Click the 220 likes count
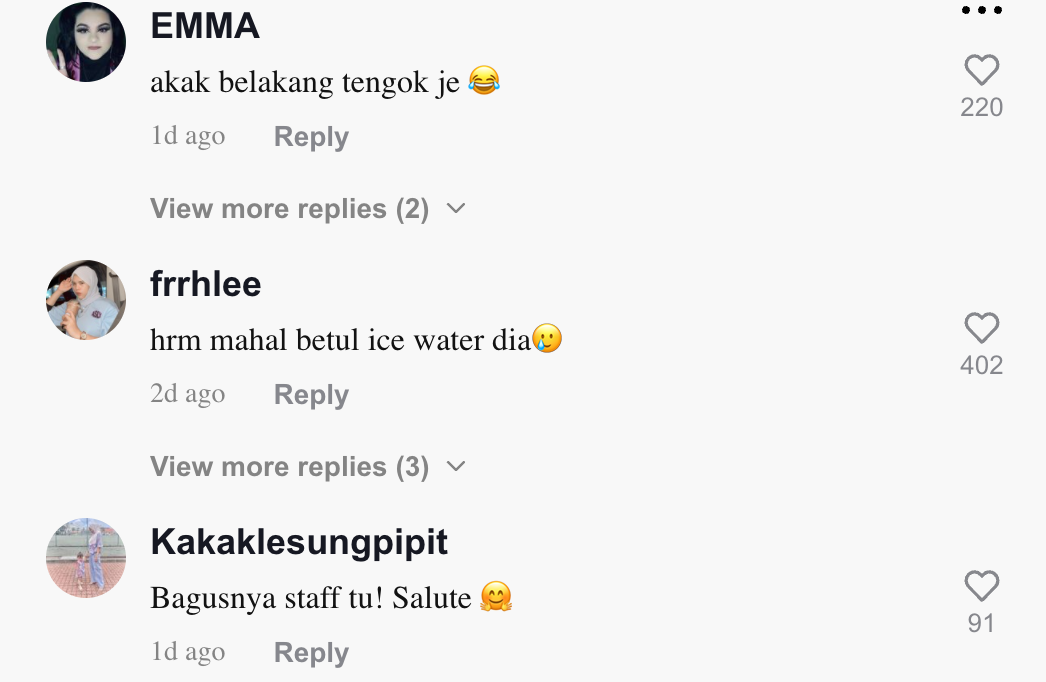This screenshot has width=1046, height=682. (x=981, y=108)
